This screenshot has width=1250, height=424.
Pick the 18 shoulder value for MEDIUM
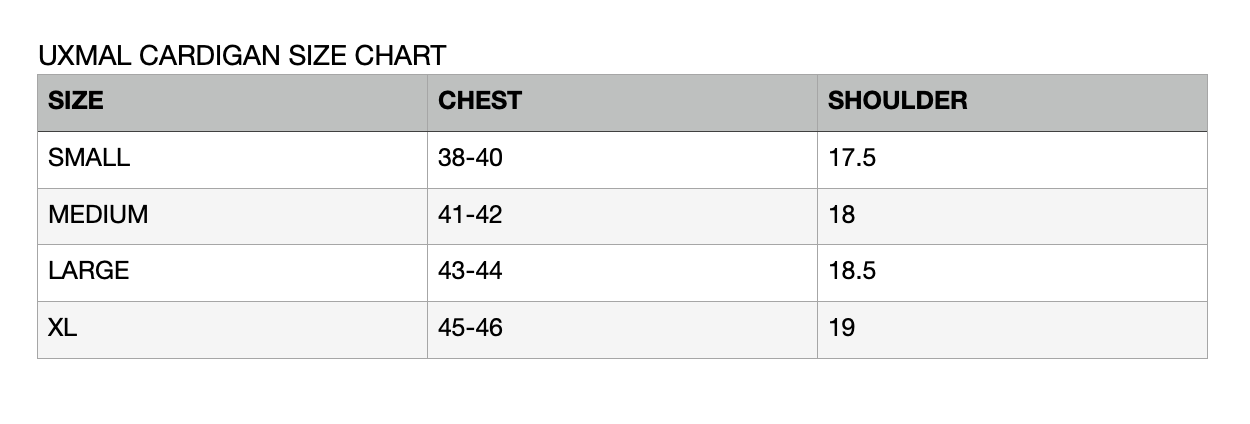(x=842, y=215)
